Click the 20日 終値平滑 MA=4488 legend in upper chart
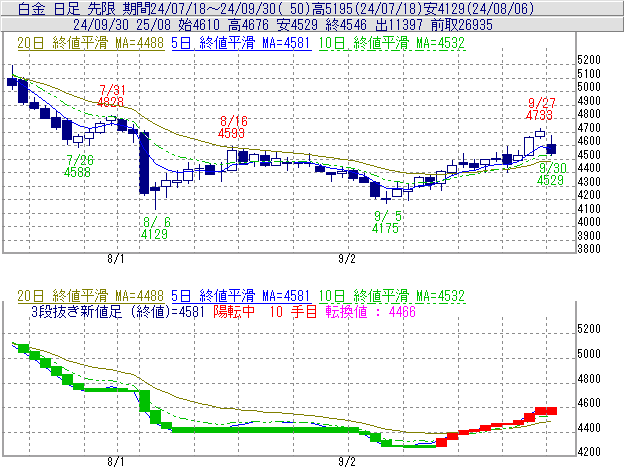Viewport: 624px width, 475px height. (91, 43)
